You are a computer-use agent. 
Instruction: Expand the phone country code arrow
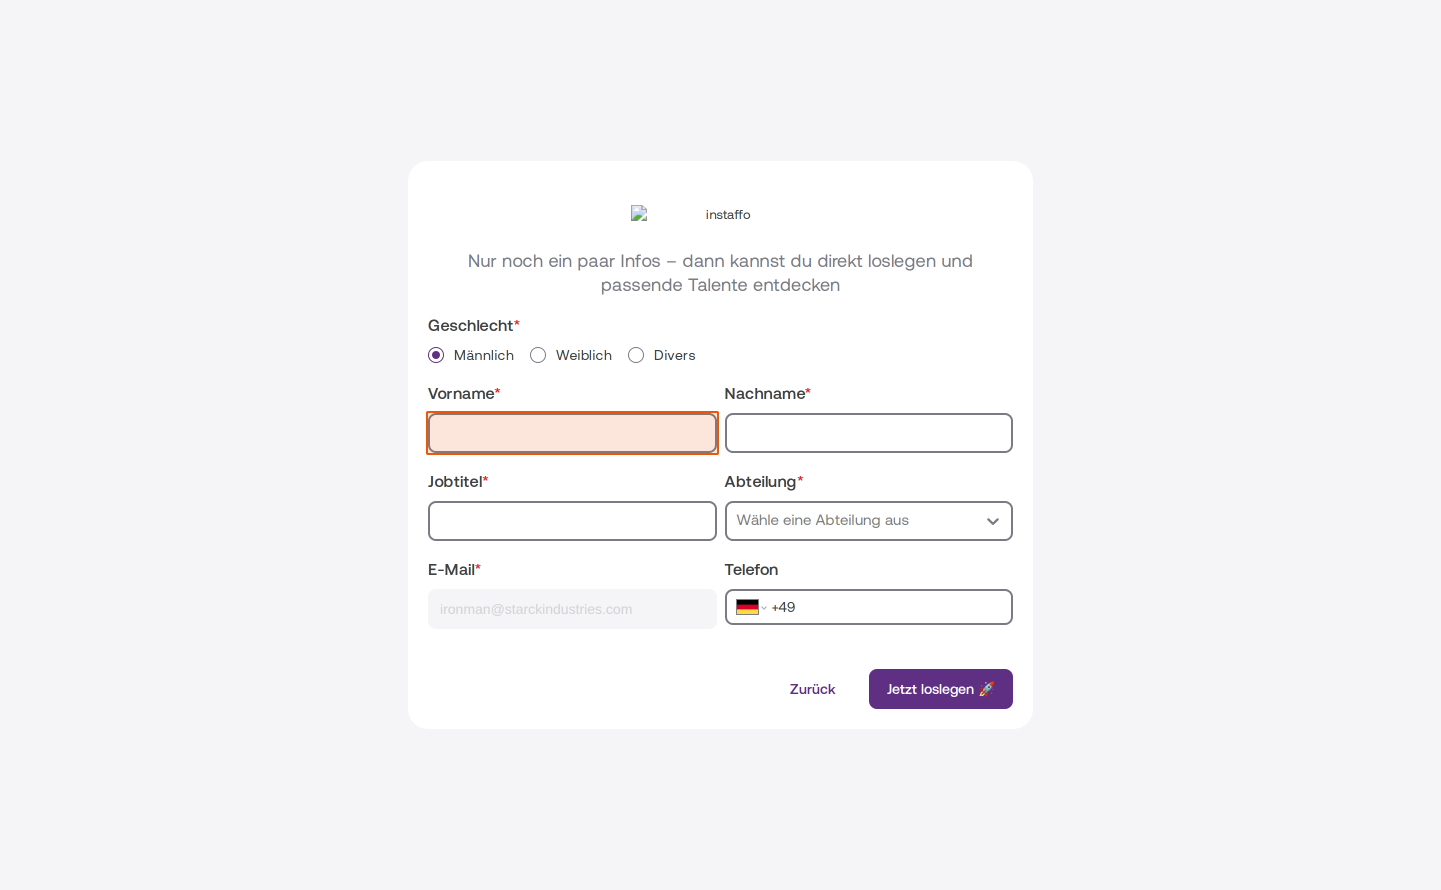coord(764,608)
